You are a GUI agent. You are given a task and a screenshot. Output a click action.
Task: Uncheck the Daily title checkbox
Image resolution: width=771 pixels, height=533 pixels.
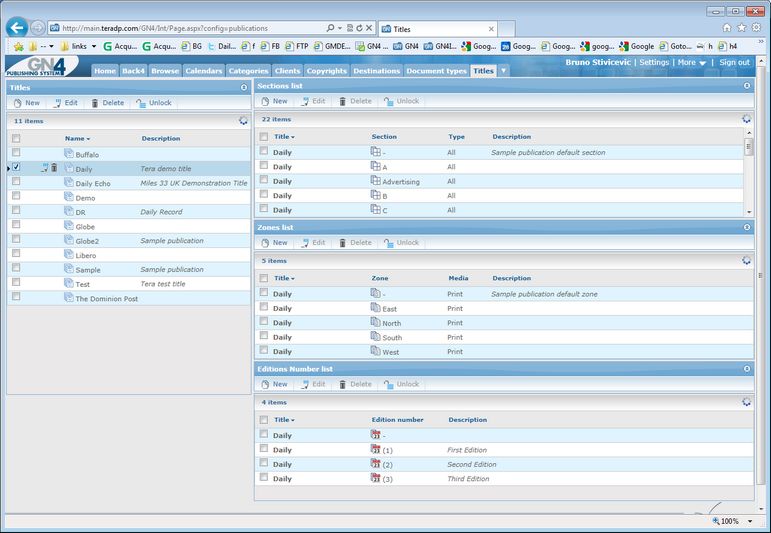tap(16, 167)
